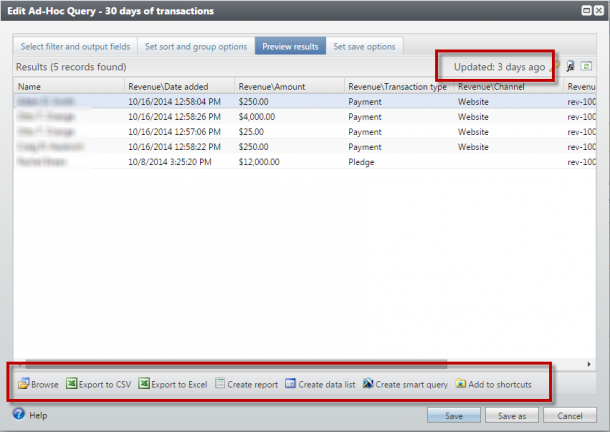Click the Results (5 records found) label
610x432 pixels.
point(71,67)
